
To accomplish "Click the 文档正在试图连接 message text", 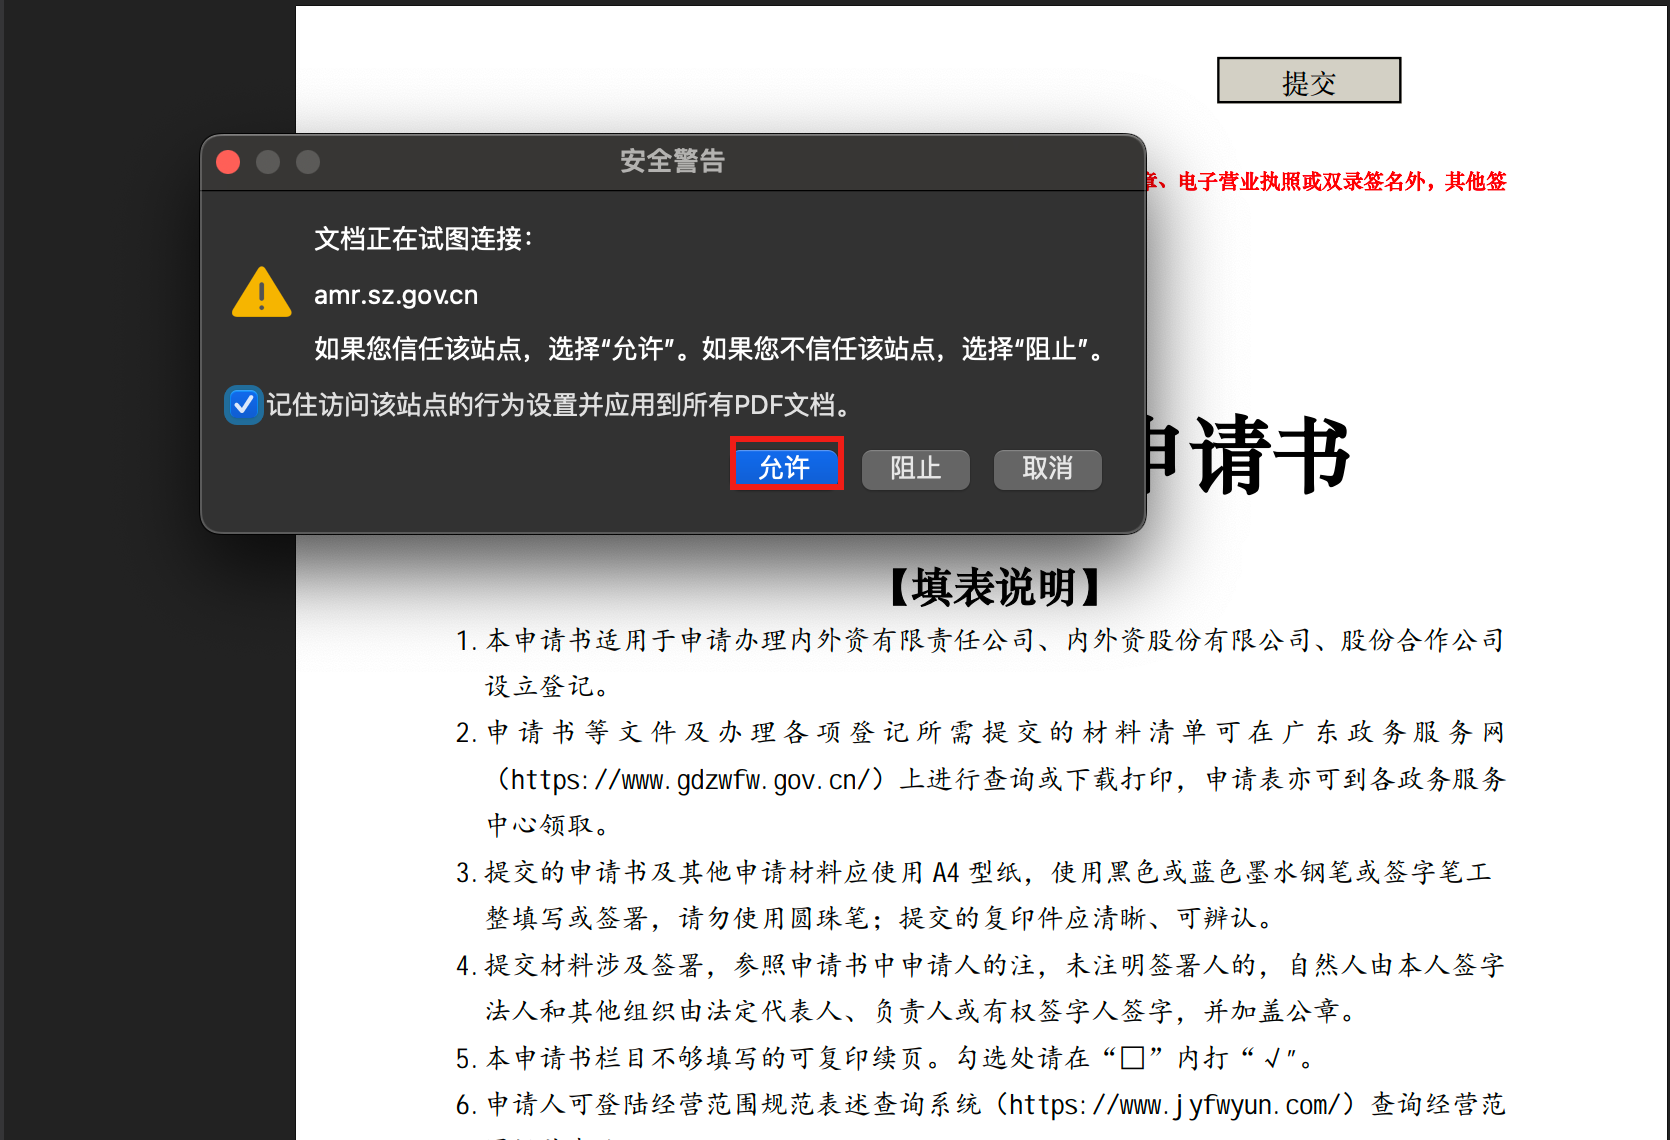I will click(x=424, y=239).
